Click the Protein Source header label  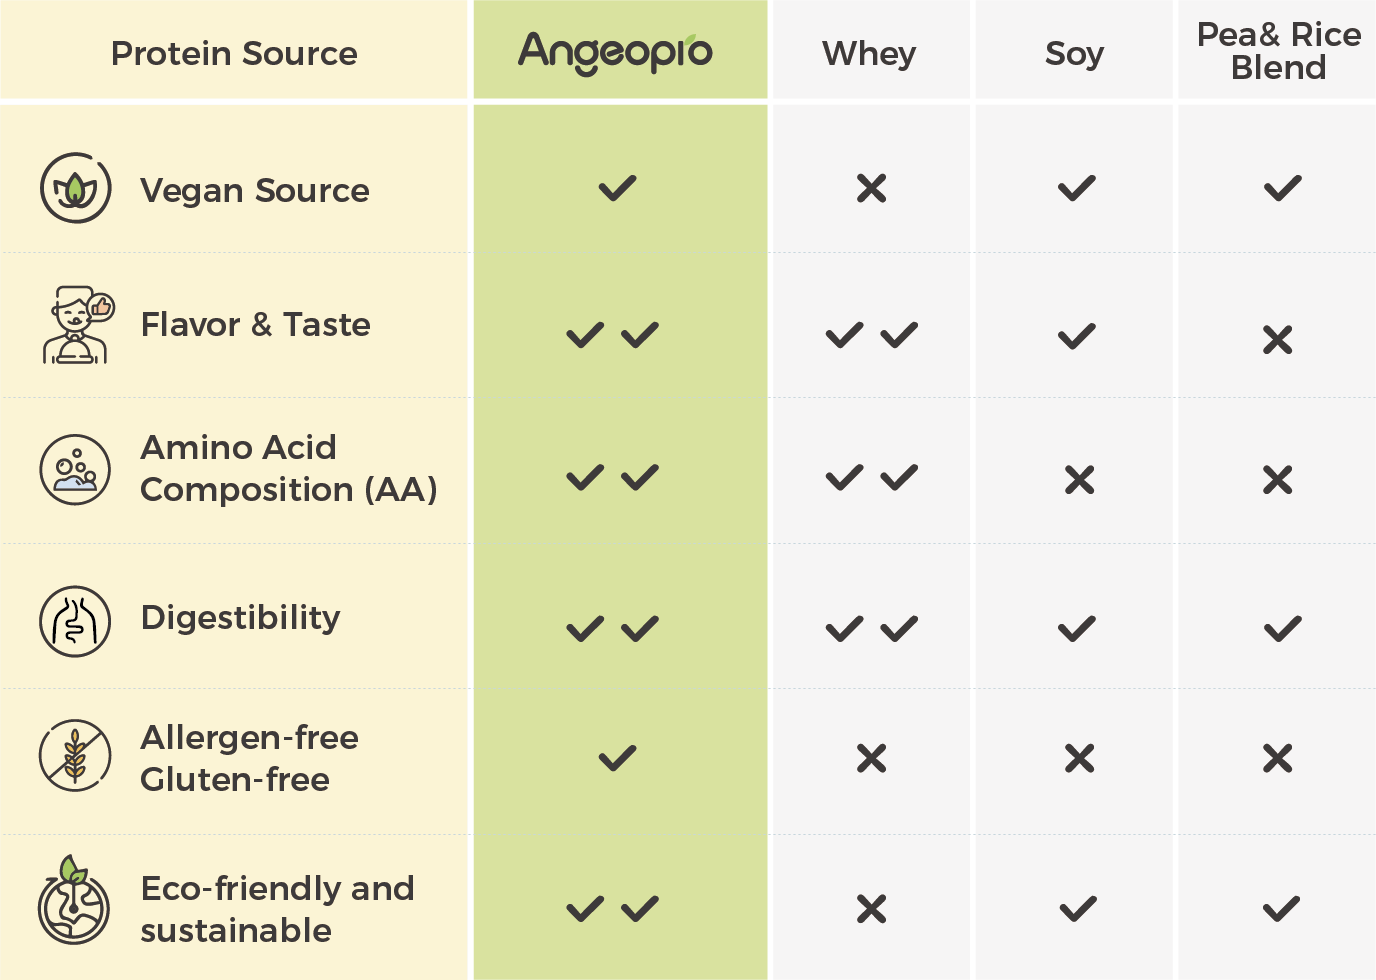(x=234, y=53)
